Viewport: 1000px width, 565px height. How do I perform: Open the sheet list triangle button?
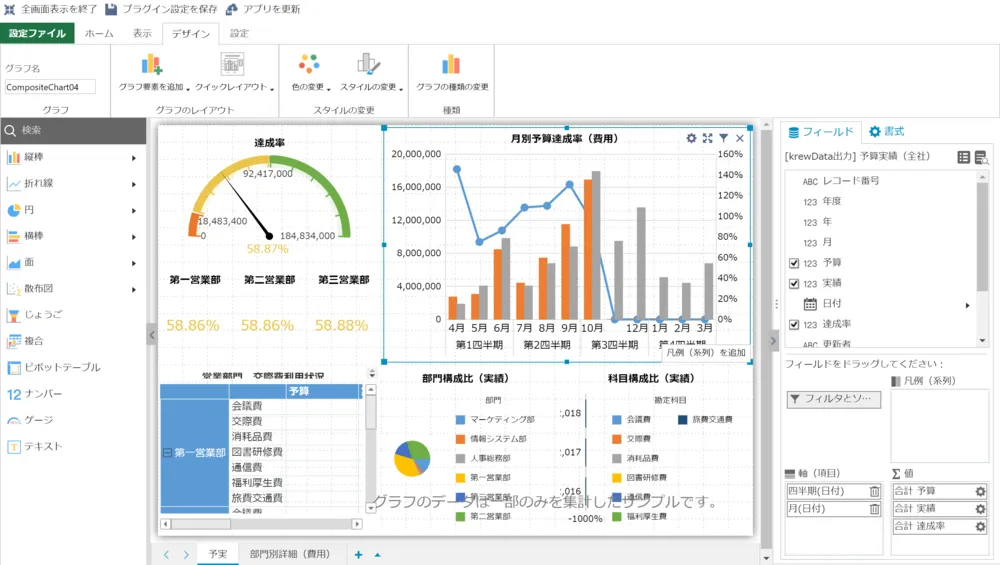click(x=378, y=555)
